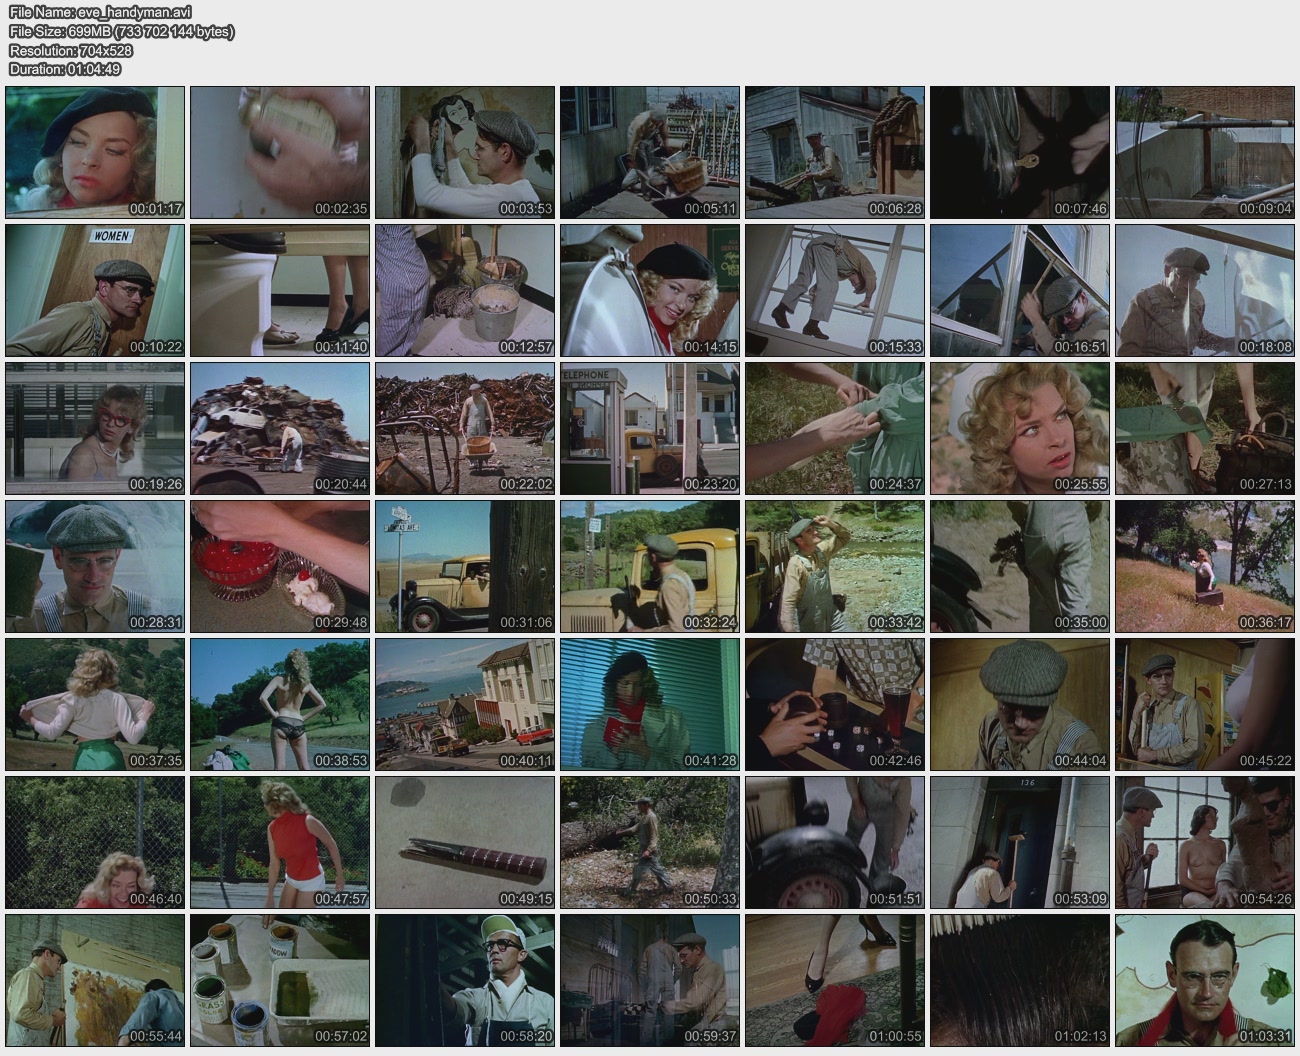Click the pen close-up thumbnail at 00:49:15

(465, 843)
